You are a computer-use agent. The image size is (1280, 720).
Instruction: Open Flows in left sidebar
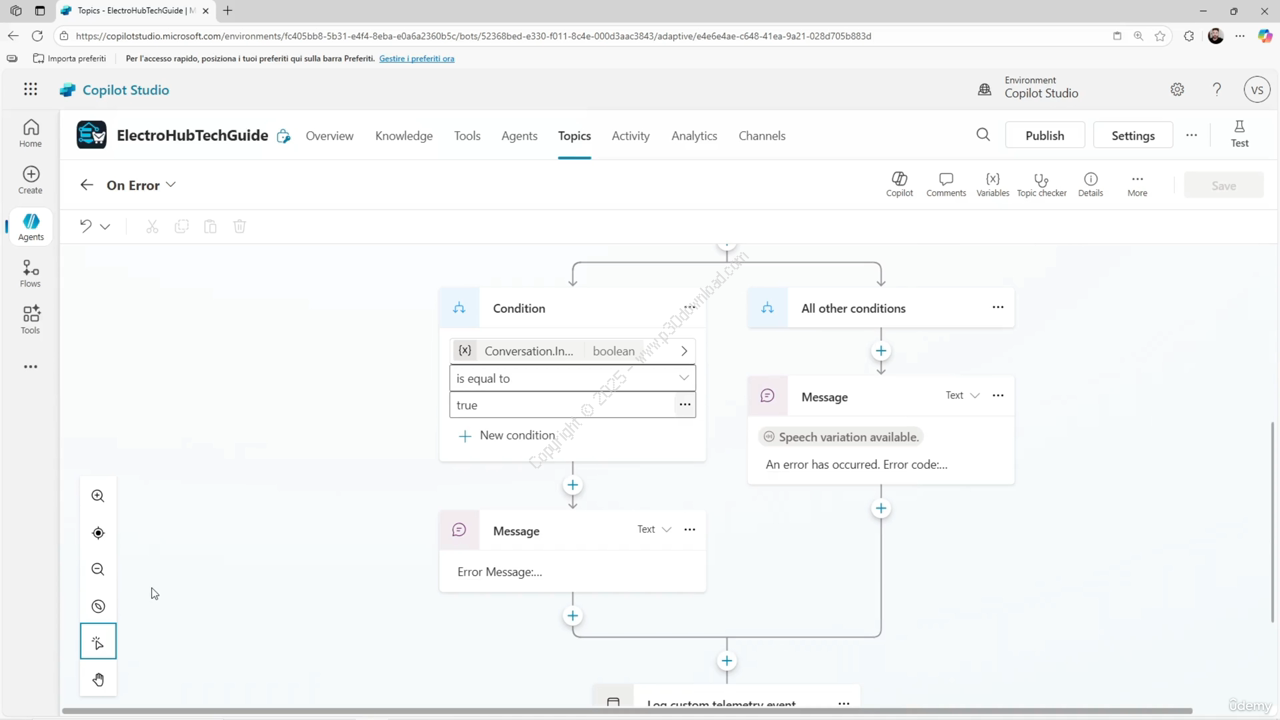[x=30, y=273]
